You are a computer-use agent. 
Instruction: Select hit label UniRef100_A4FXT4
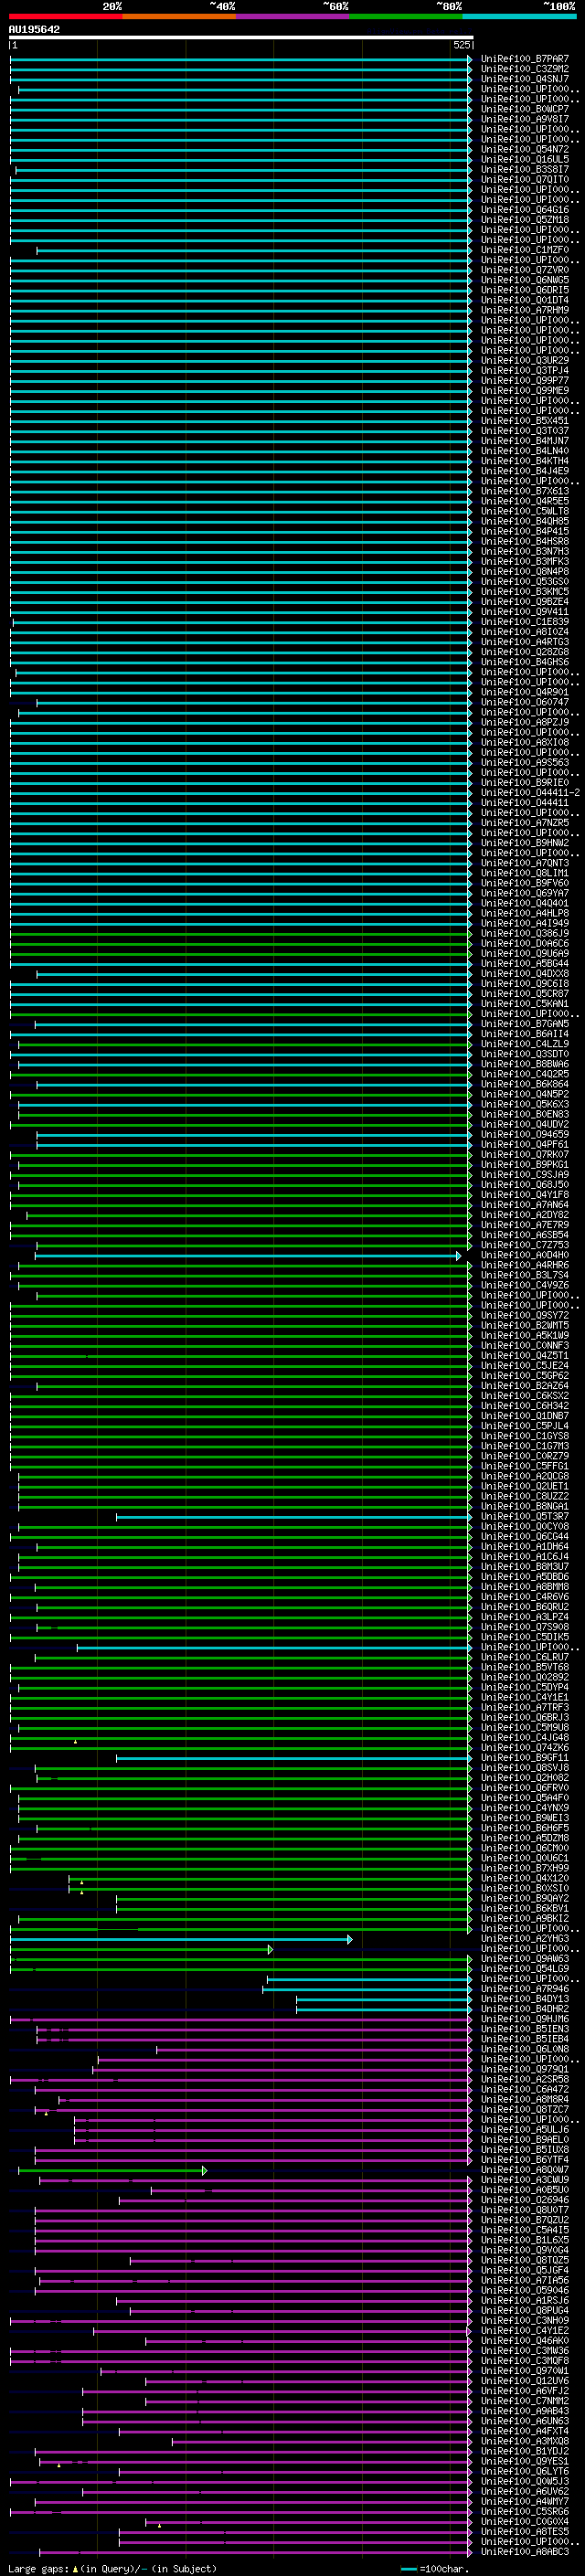tap(525, 2431)
